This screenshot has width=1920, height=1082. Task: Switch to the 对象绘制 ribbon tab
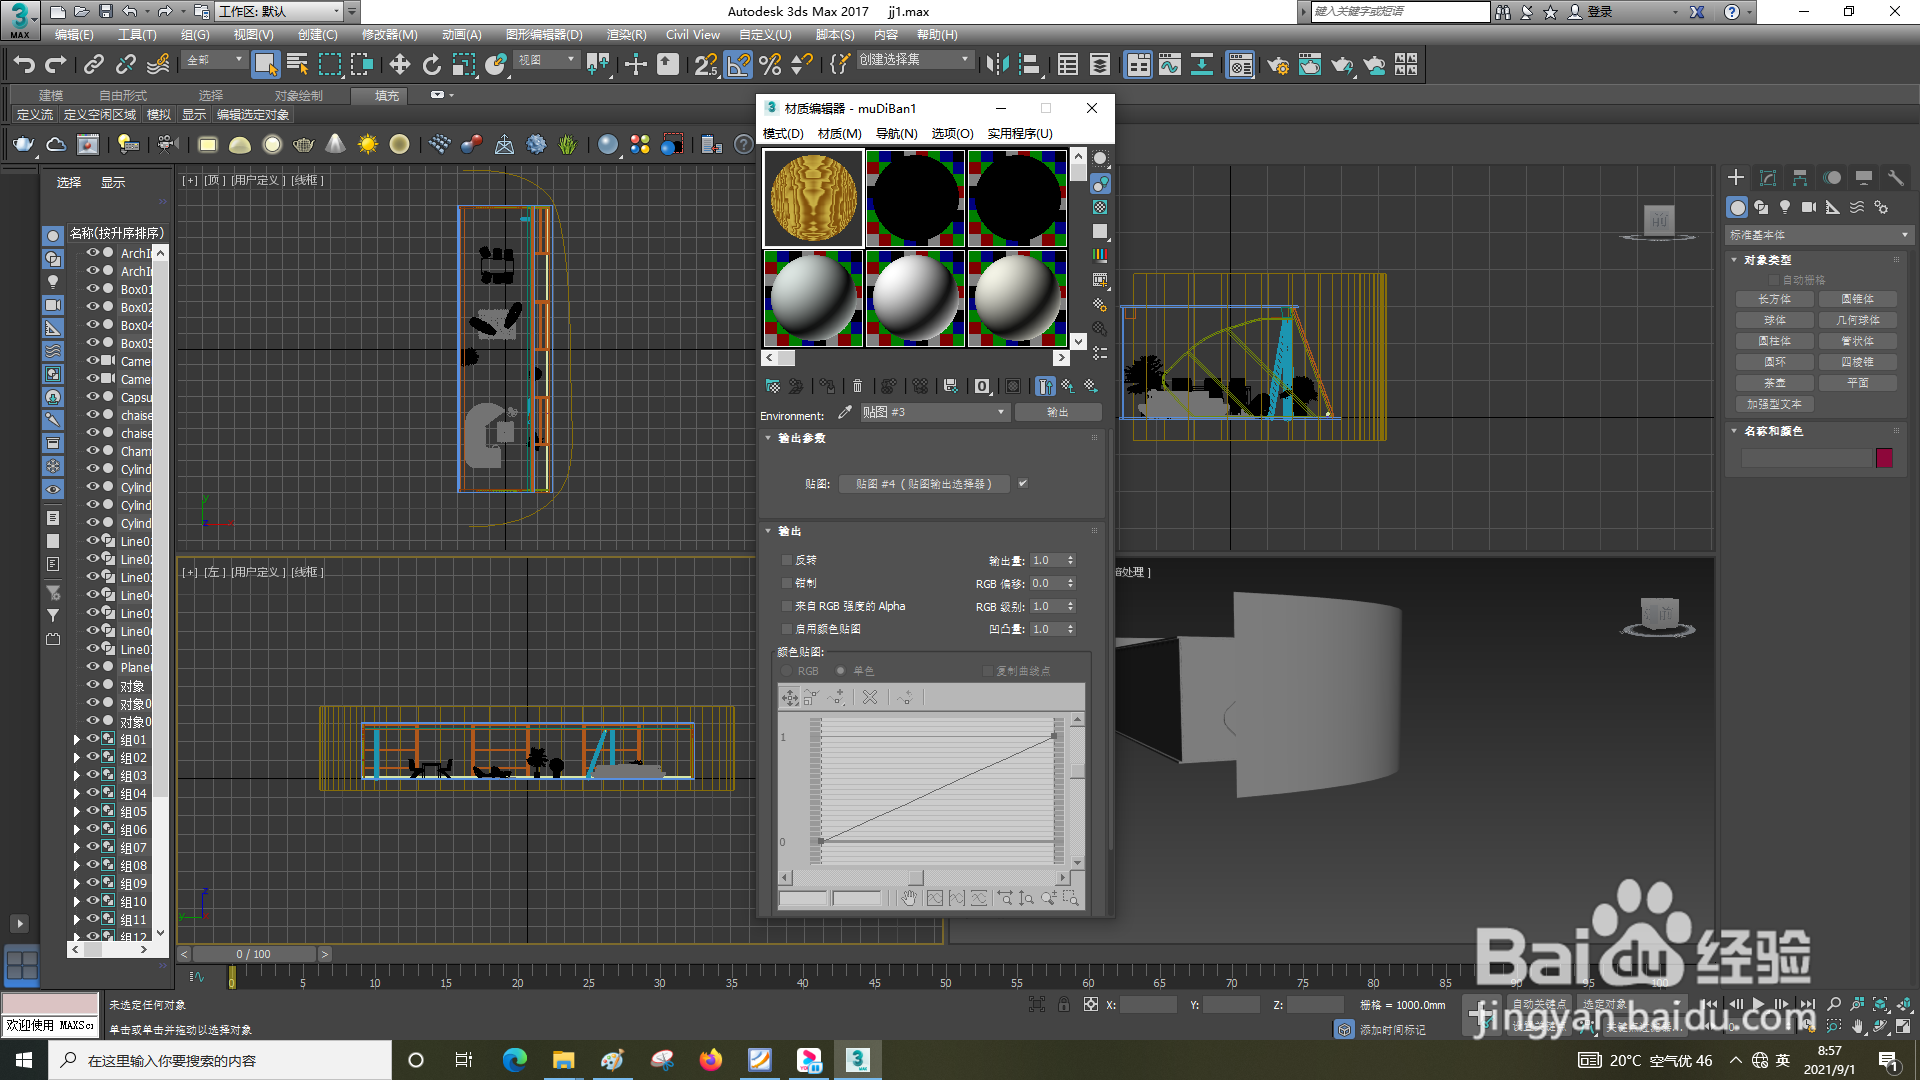coord(299,96)
